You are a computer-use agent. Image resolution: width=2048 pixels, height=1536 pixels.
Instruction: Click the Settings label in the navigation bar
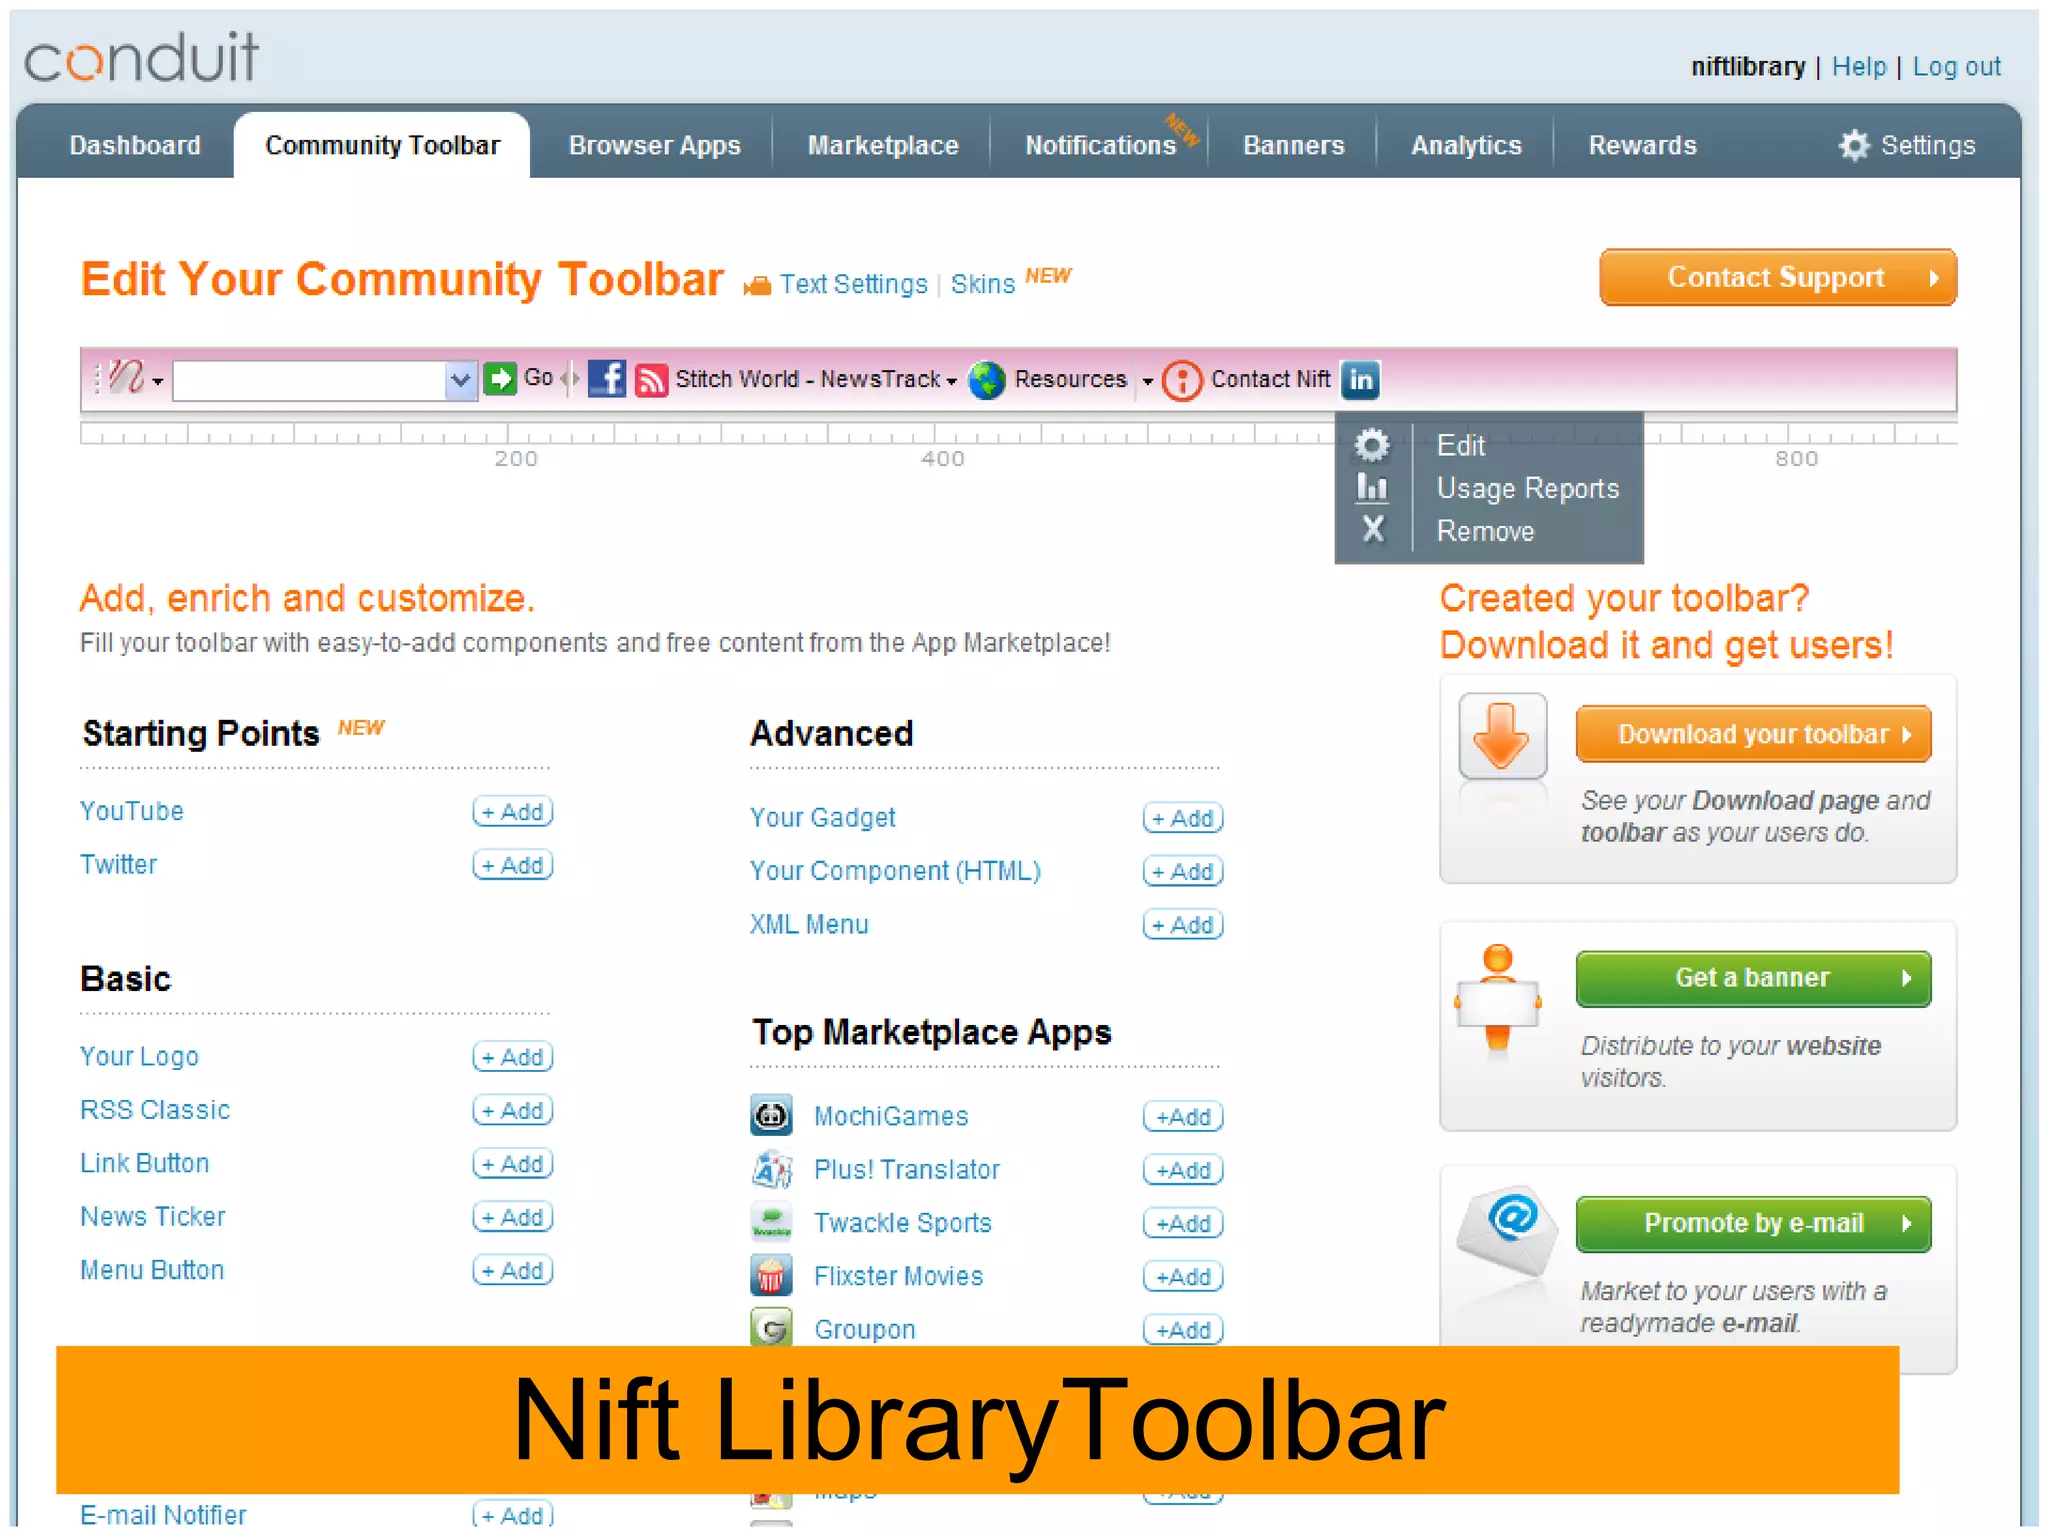pos(1928,145)
